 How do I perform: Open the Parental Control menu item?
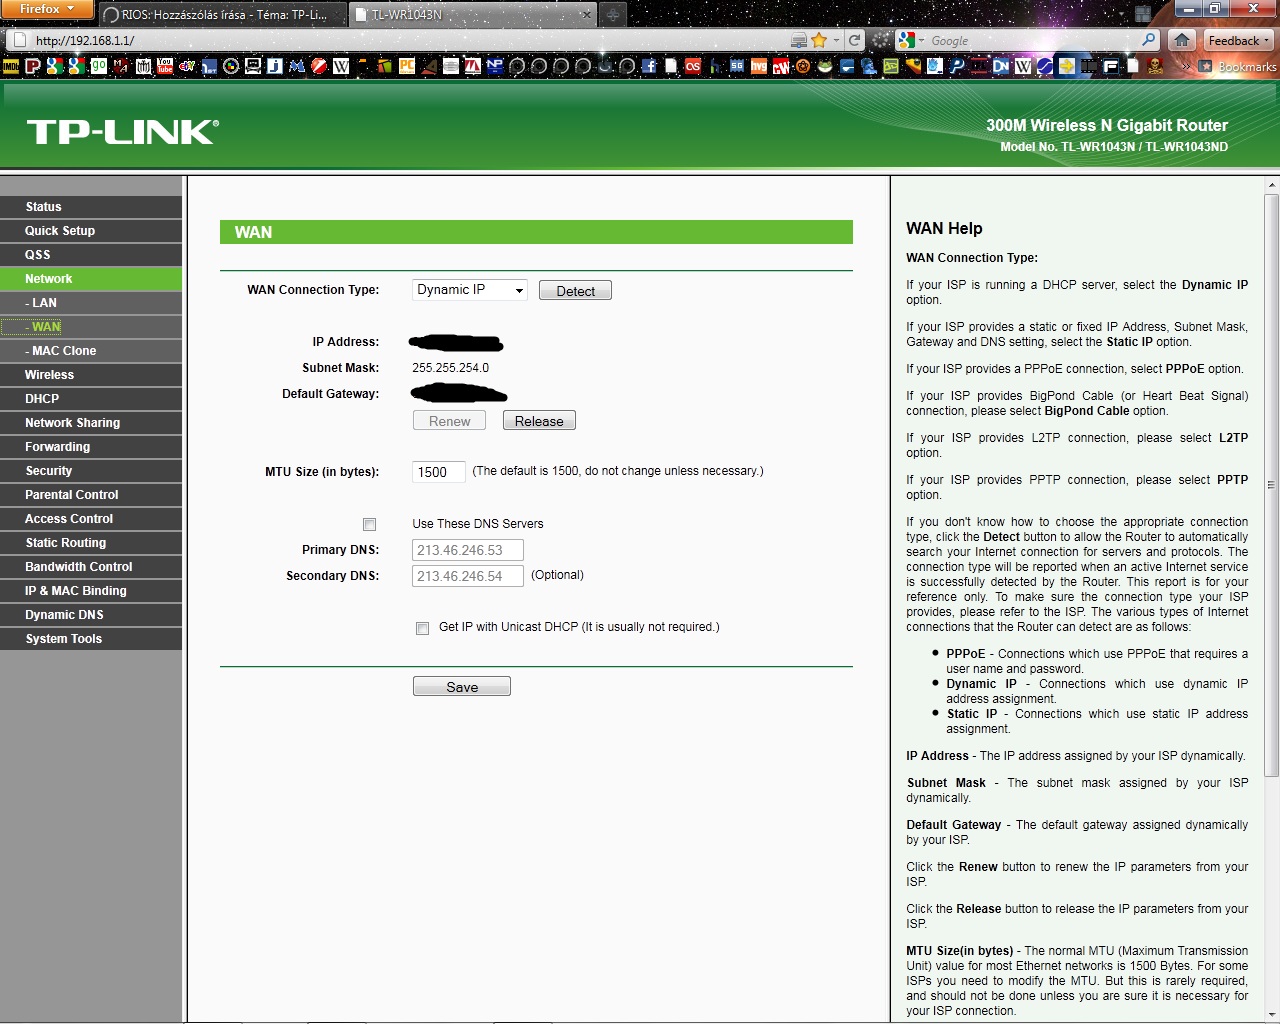click(91, 495)
